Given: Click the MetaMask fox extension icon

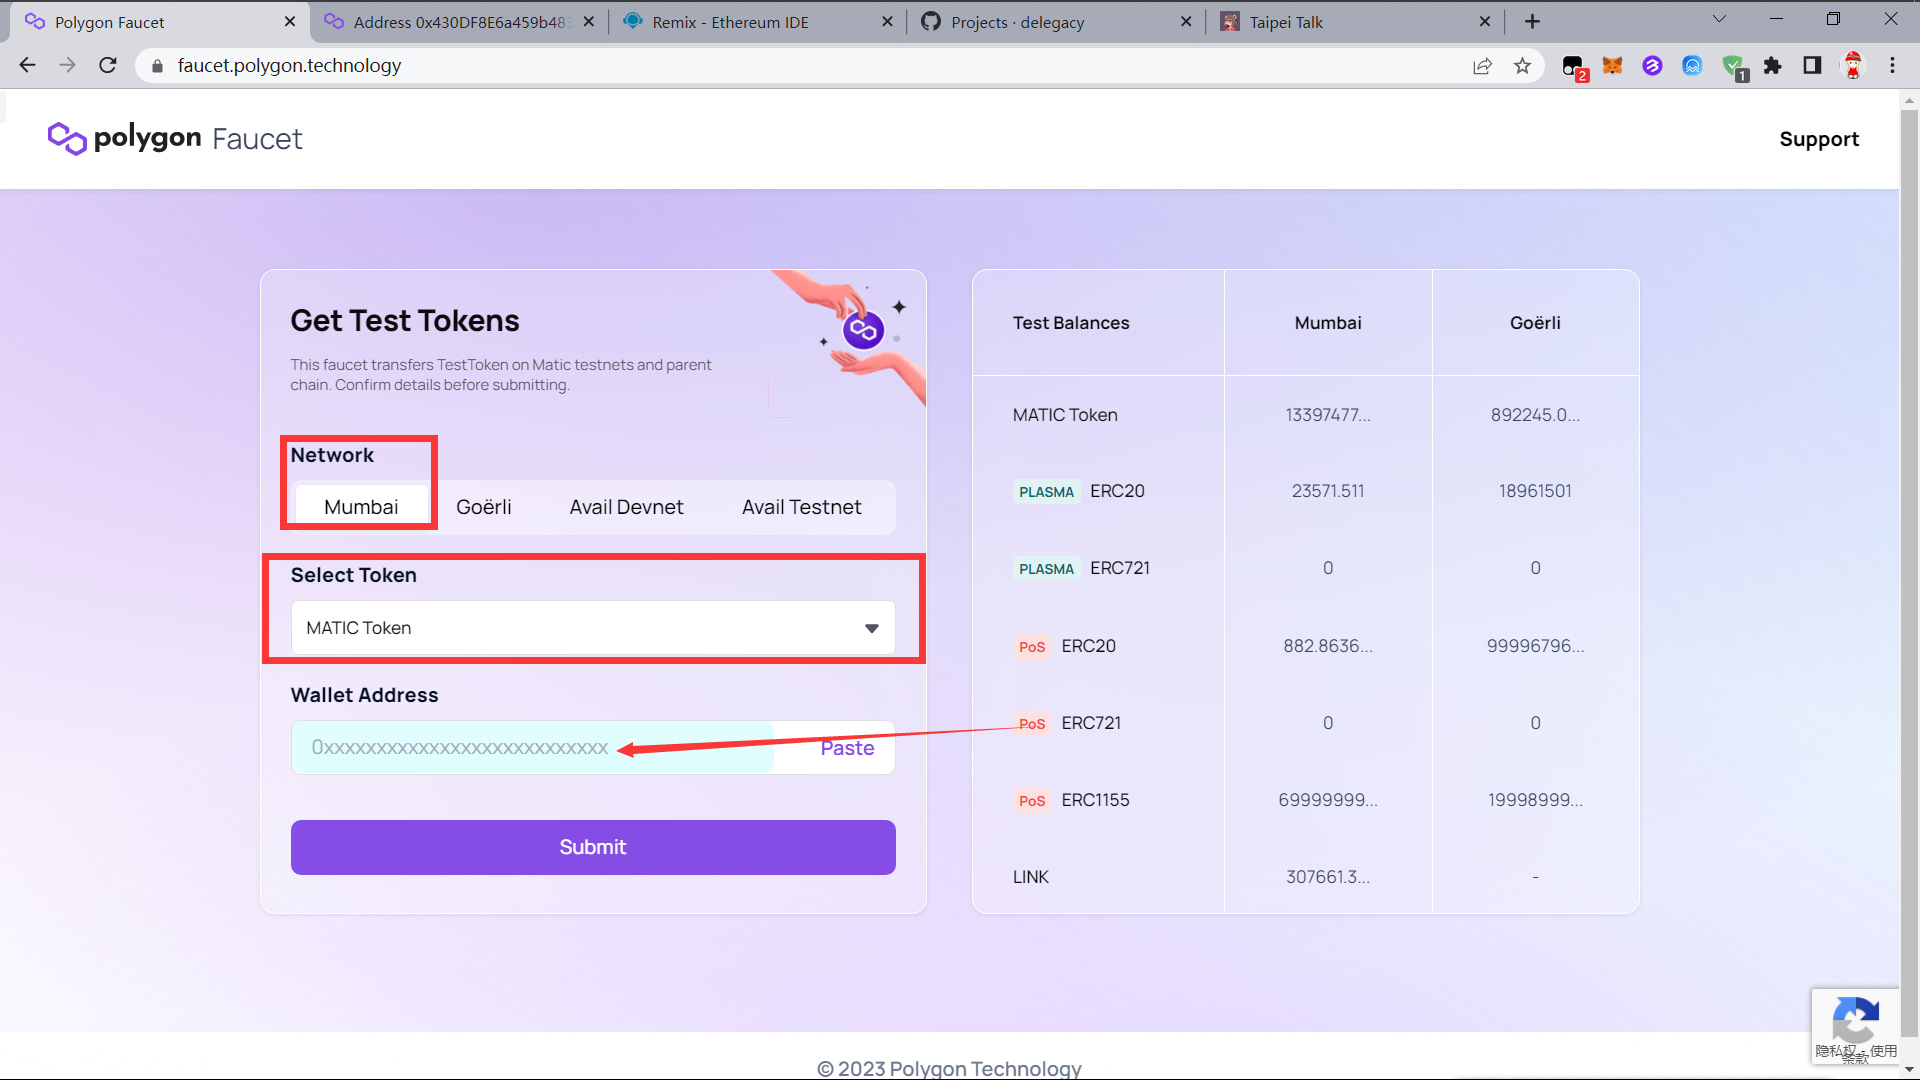Looking at the screenshot, I should 1612,66.
